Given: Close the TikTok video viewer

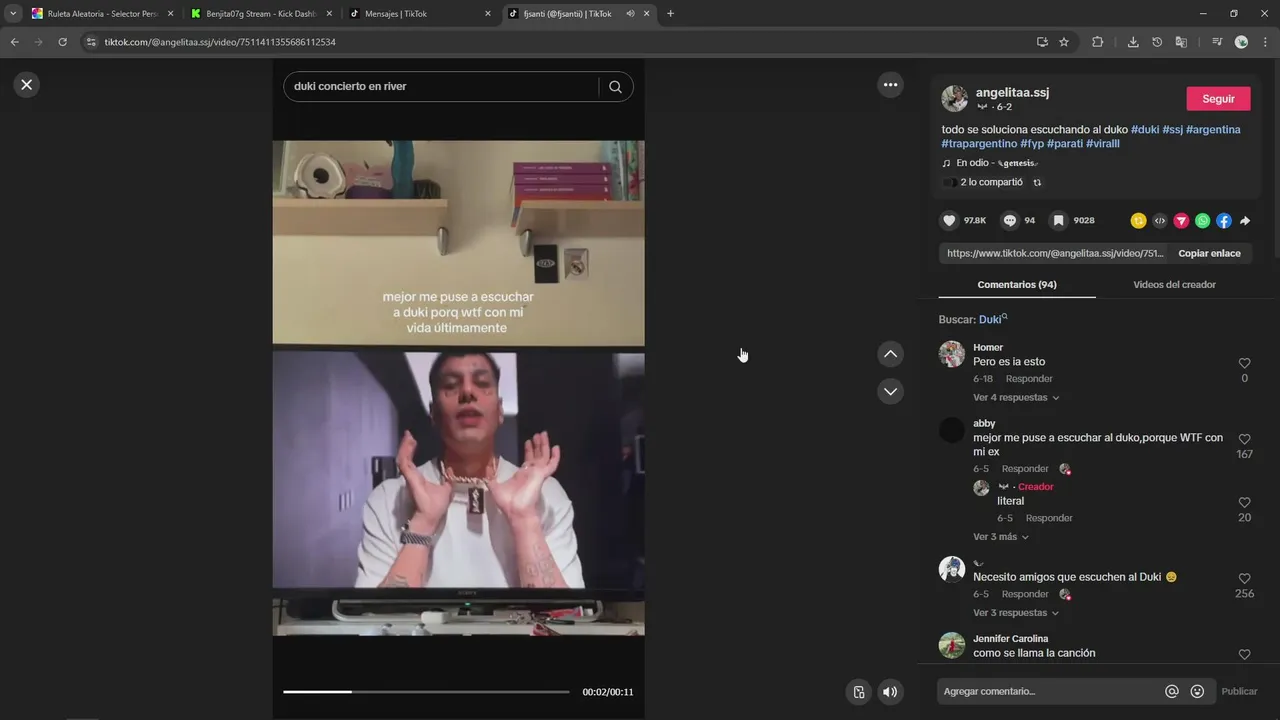Looking at the screenshot, I should (x=27, y=85).
